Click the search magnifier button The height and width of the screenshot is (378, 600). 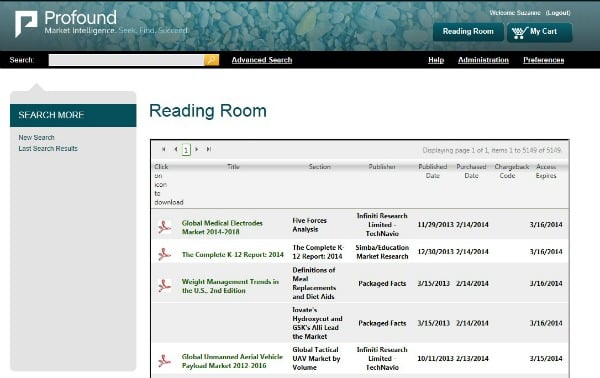point(212,60)
